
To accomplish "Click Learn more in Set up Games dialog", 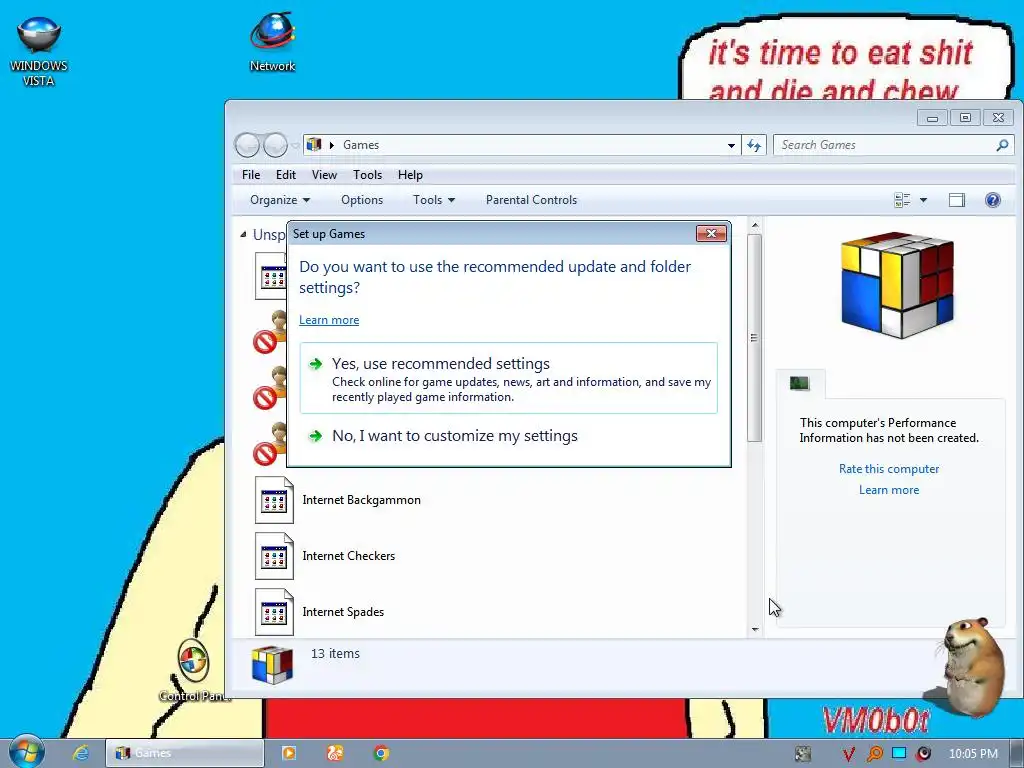I will coord(329,320).
